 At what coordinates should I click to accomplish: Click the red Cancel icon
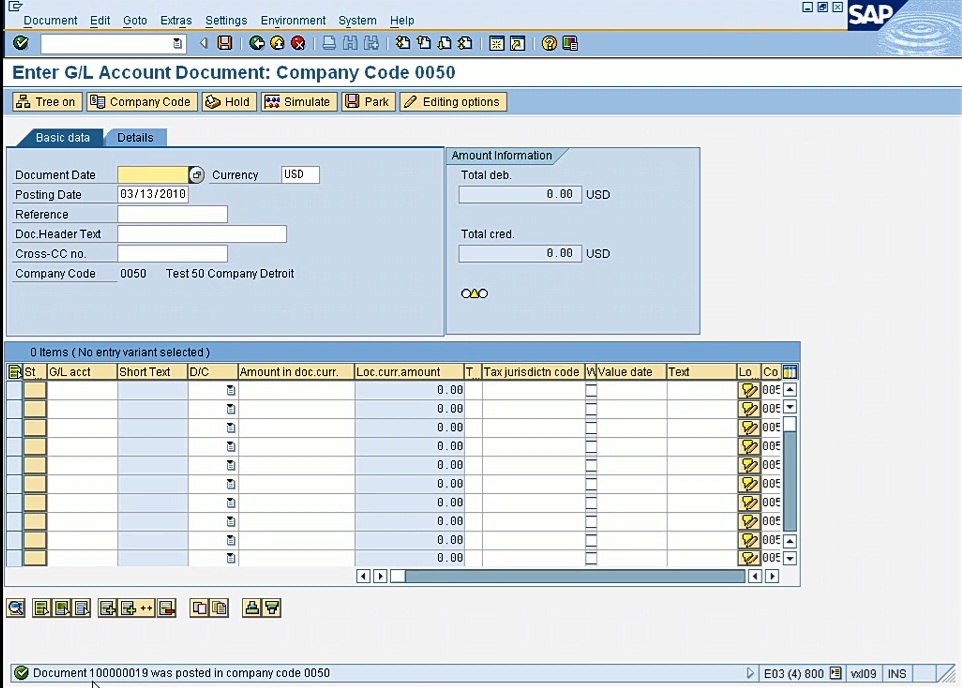pos(298,43)
